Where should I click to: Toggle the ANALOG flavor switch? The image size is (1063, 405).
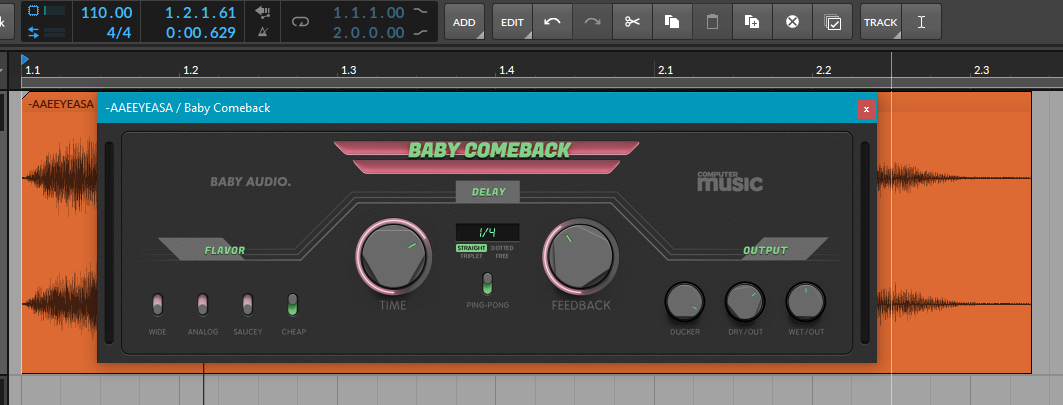point(203,305)
